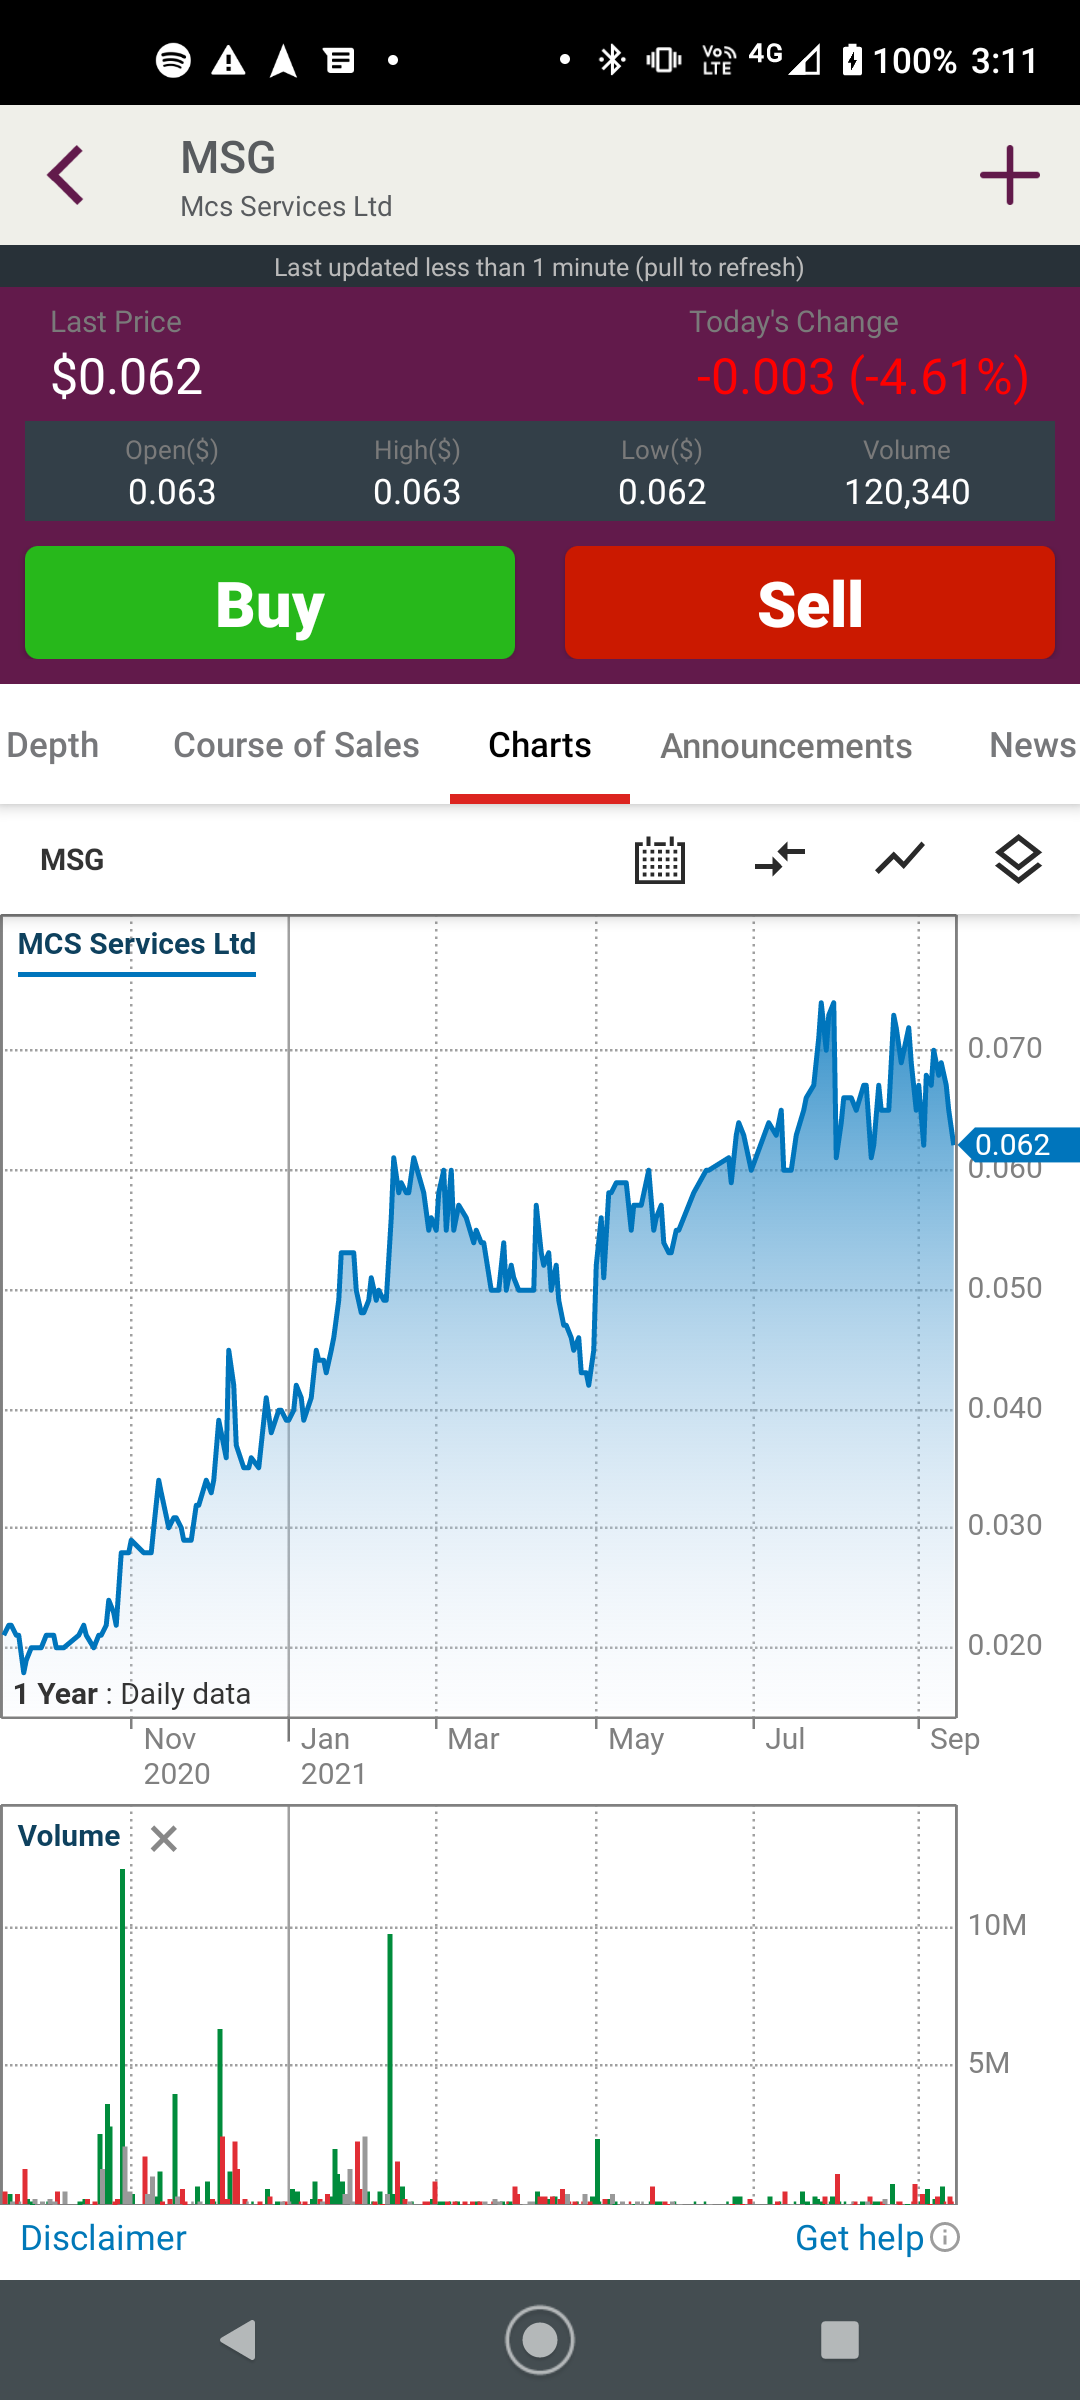Viewport: 1080px width, 2400px height.
Task: Tap the Spotify status bar icon
Action: tap(174, 60)
